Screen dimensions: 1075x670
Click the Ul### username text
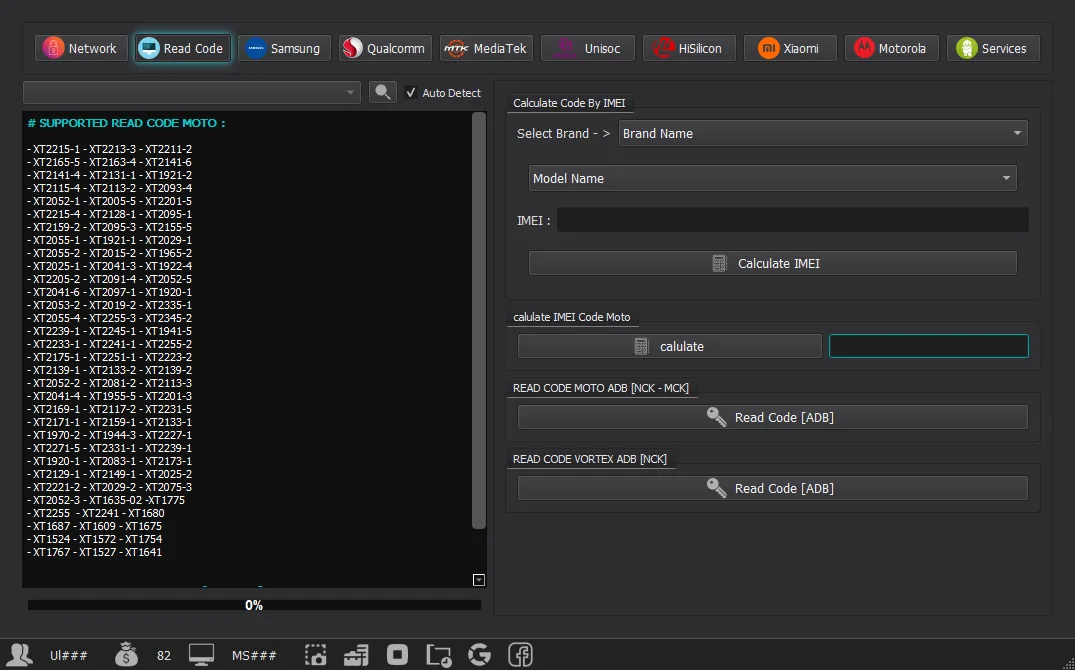click(69, 656)
